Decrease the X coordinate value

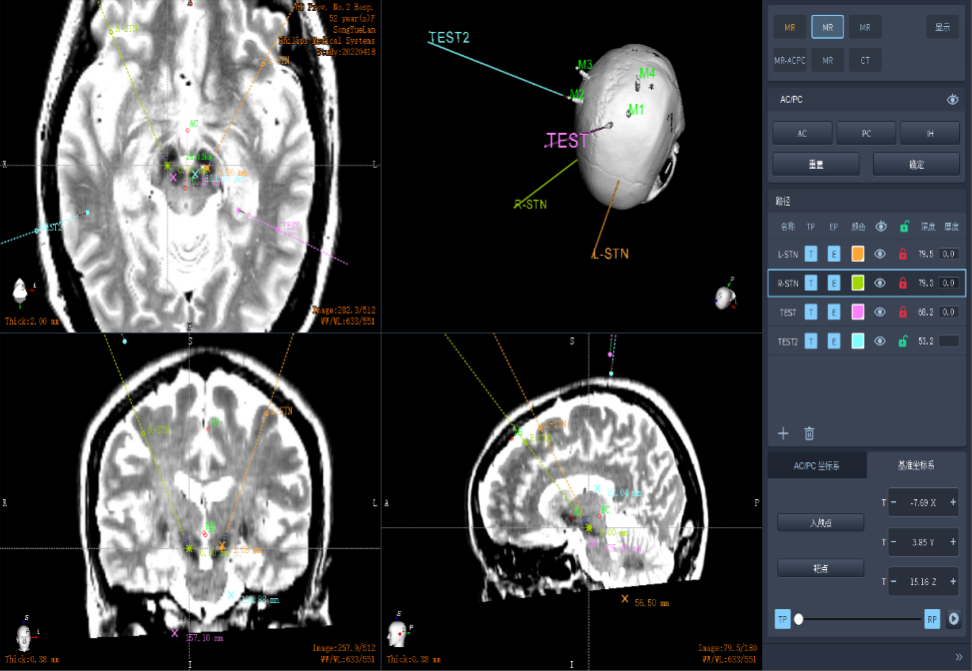[x=893, y=502]
